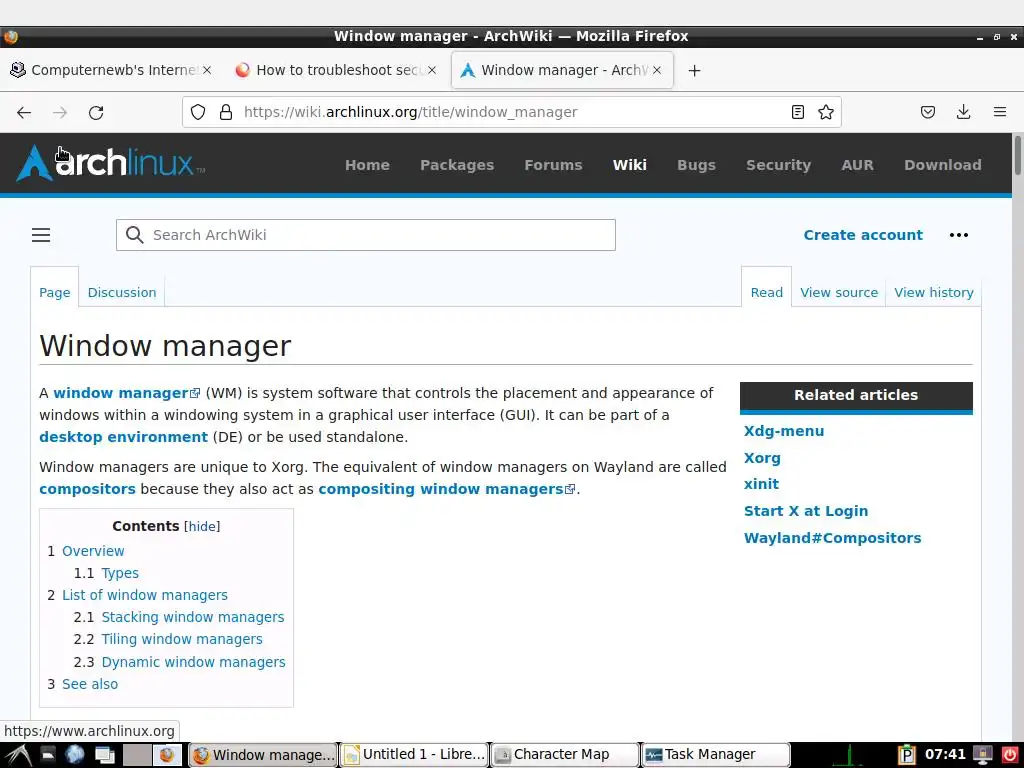Open the compositors link
The width and height of the screenshot is (1024, 768).
pos(88,489)
